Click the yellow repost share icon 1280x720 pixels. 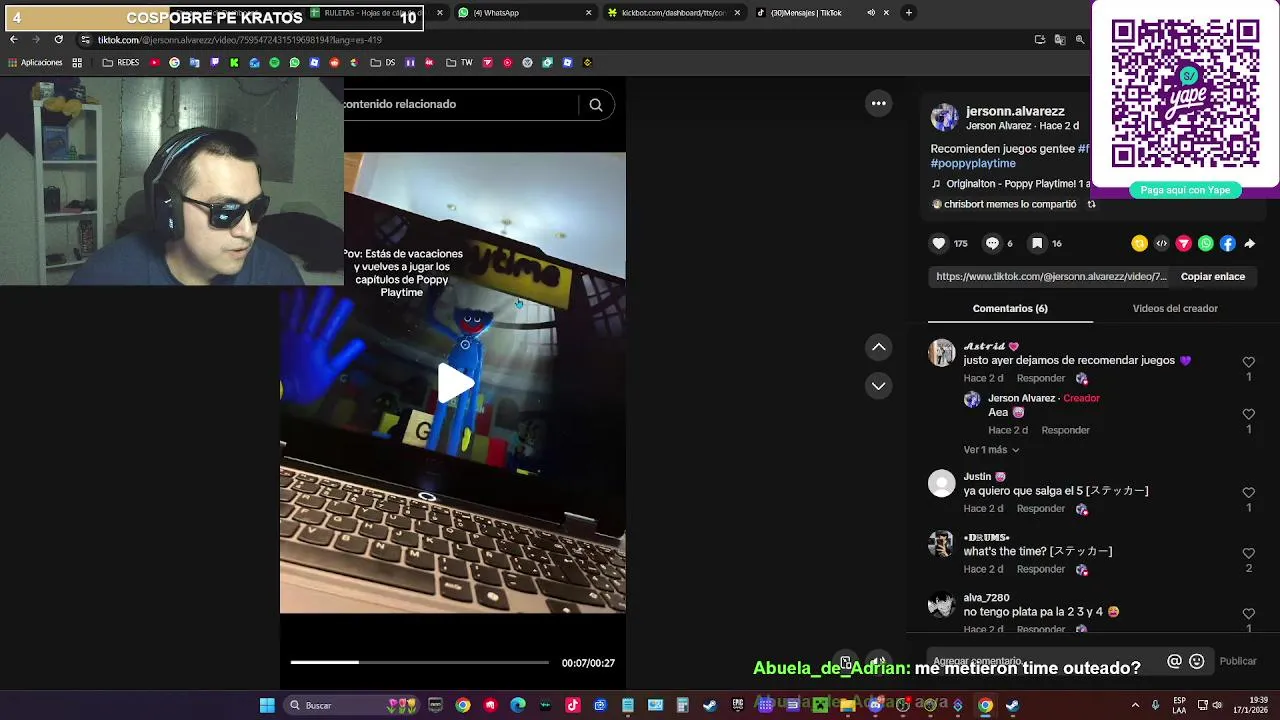pos(1139,243)
